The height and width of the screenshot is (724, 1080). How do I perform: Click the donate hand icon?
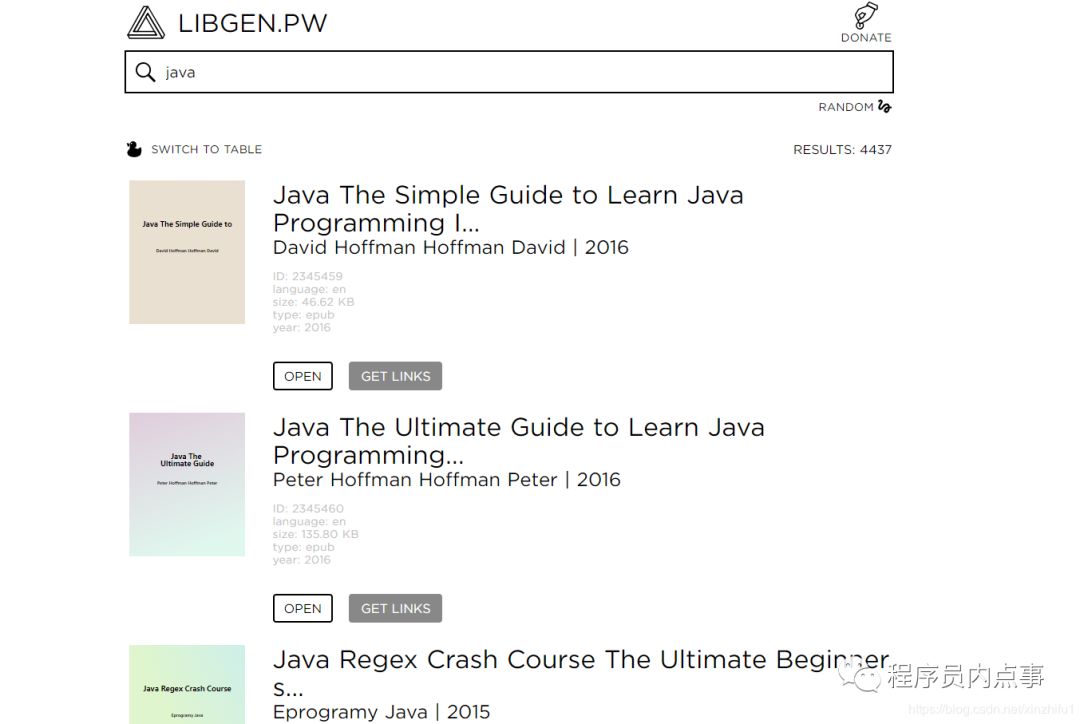click(x=865, y=15)
